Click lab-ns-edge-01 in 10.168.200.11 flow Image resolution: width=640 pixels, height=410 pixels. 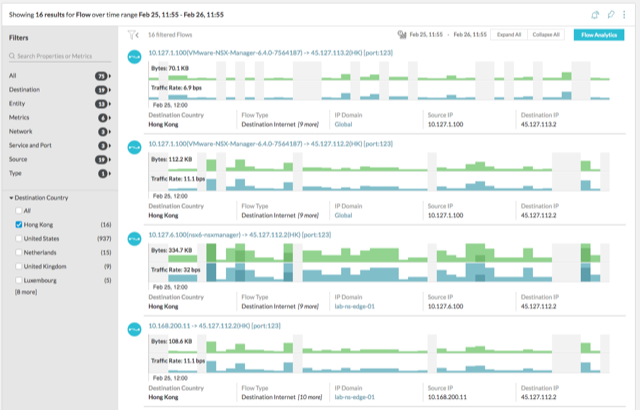[354, 397]
